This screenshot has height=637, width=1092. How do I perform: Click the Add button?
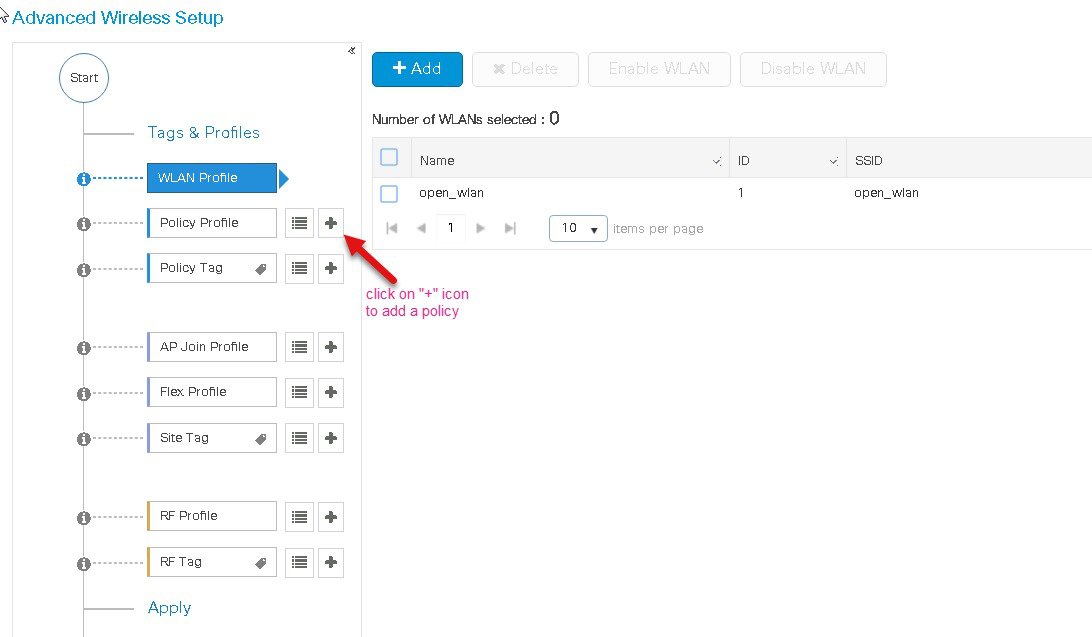pos(417,69)
